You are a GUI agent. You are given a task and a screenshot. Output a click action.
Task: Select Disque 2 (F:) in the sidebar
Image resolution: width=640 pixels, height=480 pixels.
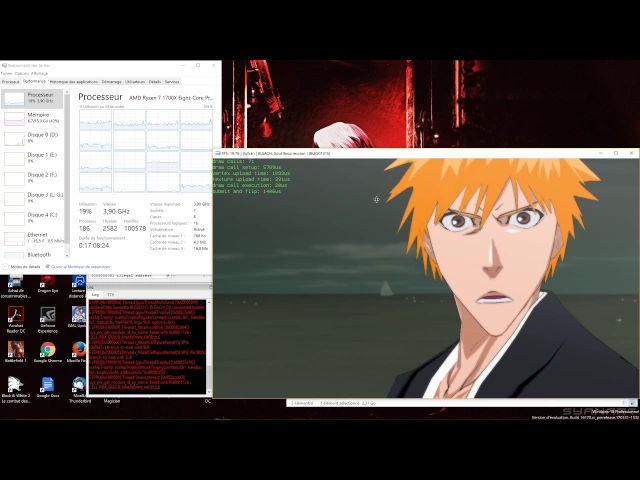point(32,178)
